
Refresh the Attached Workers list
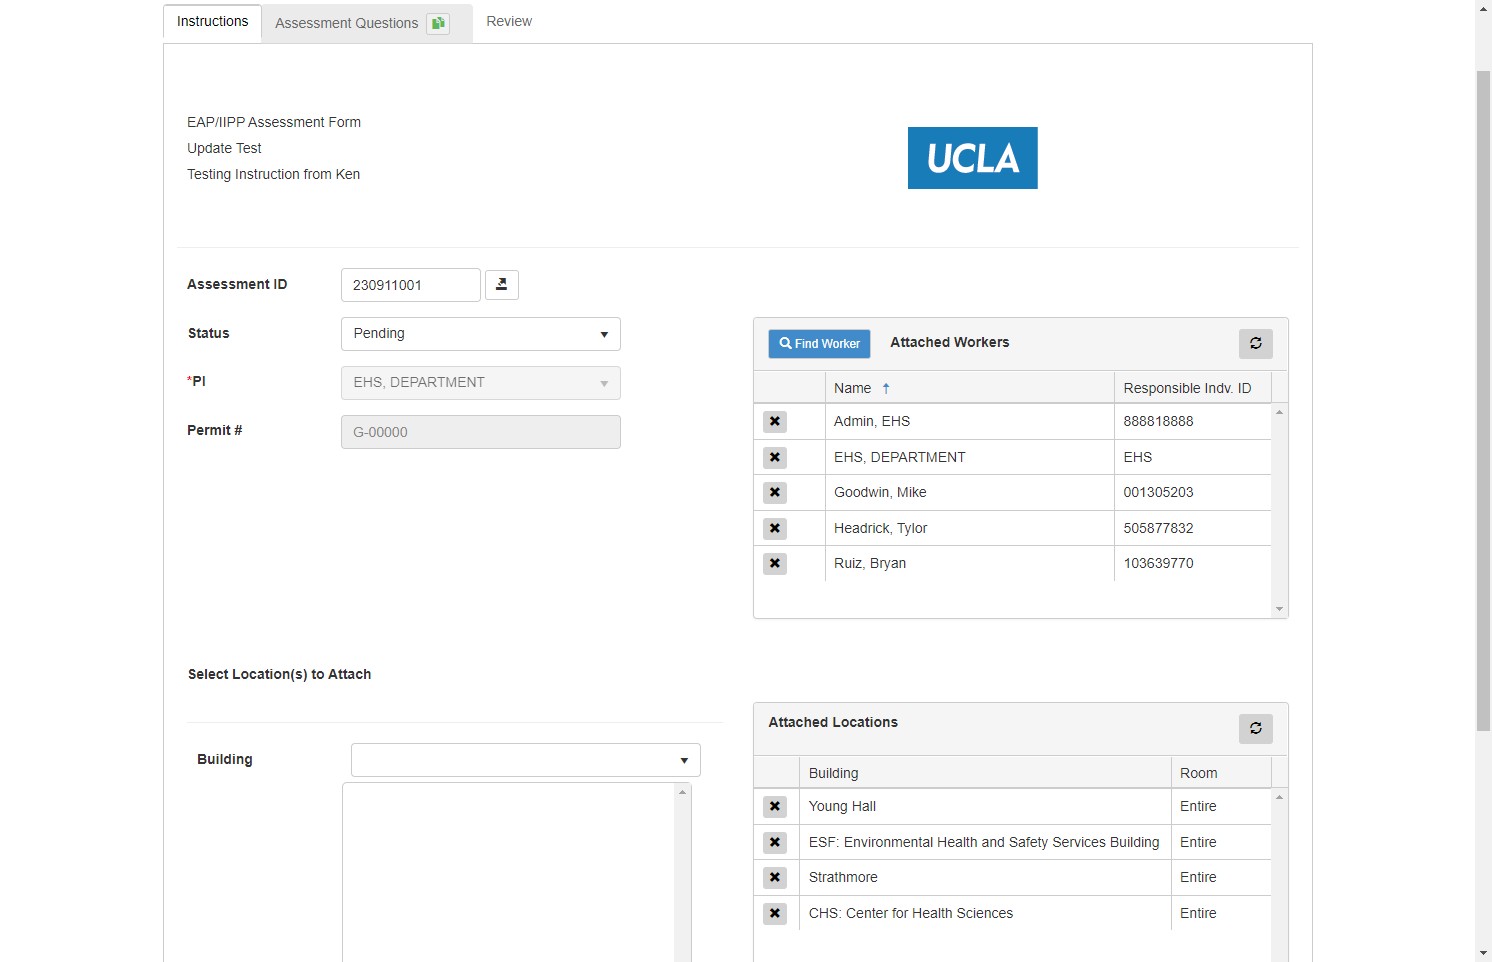pos(1256,343)
